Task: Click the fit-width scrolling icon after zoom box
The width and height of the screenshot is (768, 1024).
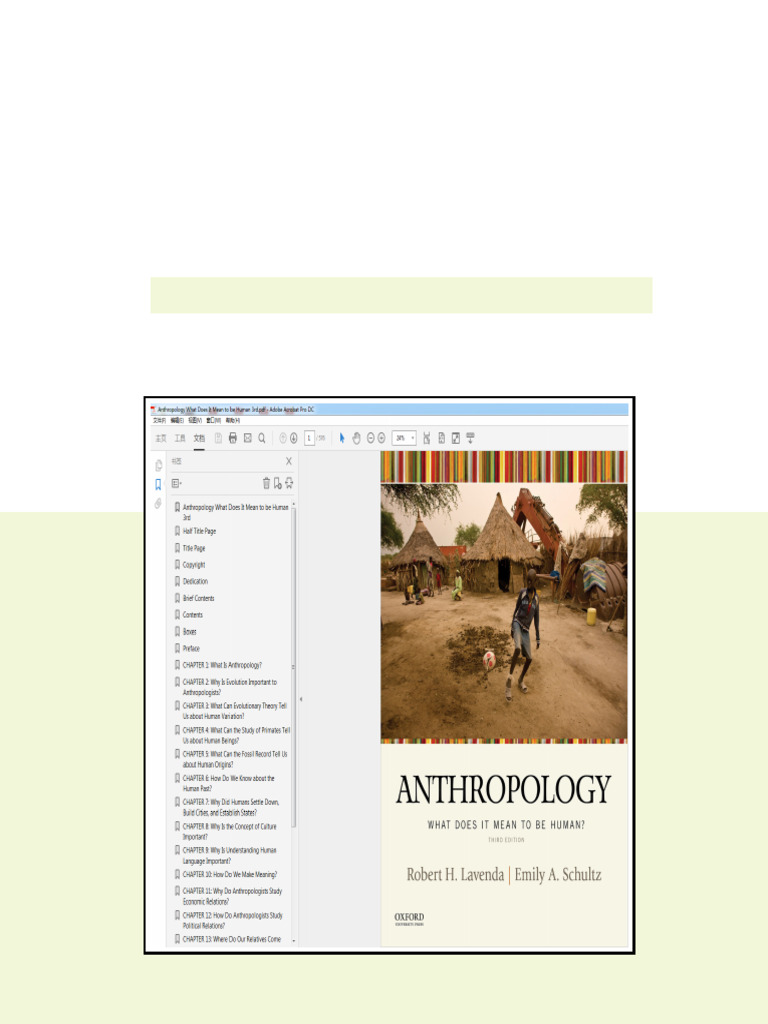Action: pos(426,438)
